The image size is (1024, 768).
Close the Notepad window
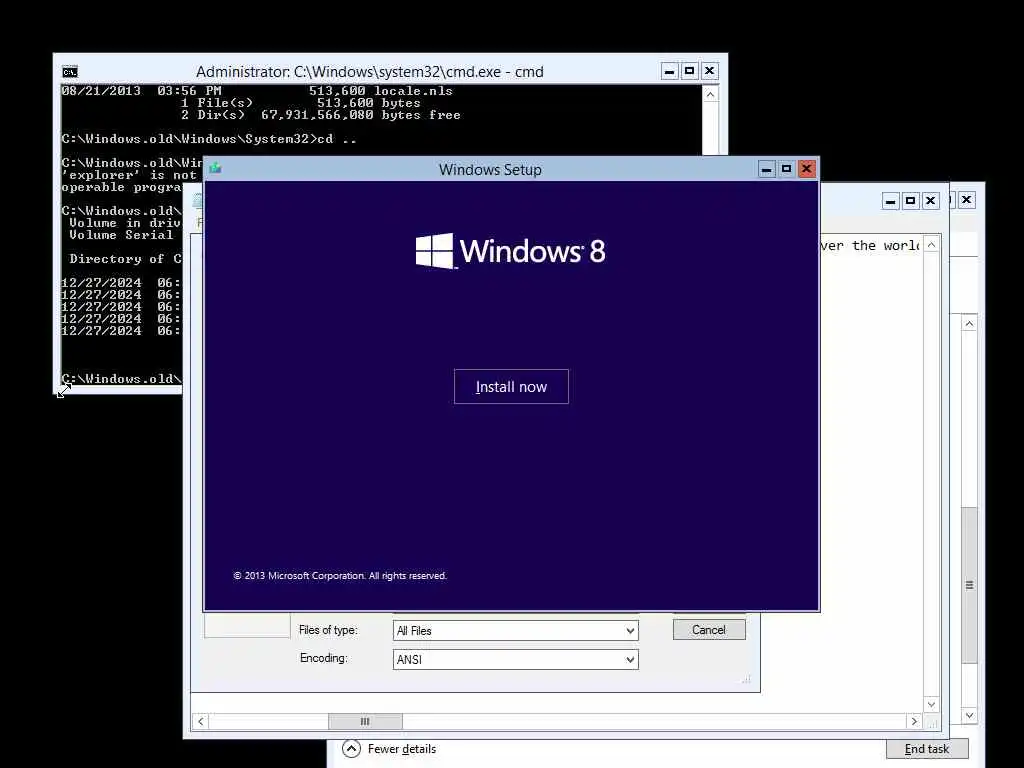click(931, 200)
